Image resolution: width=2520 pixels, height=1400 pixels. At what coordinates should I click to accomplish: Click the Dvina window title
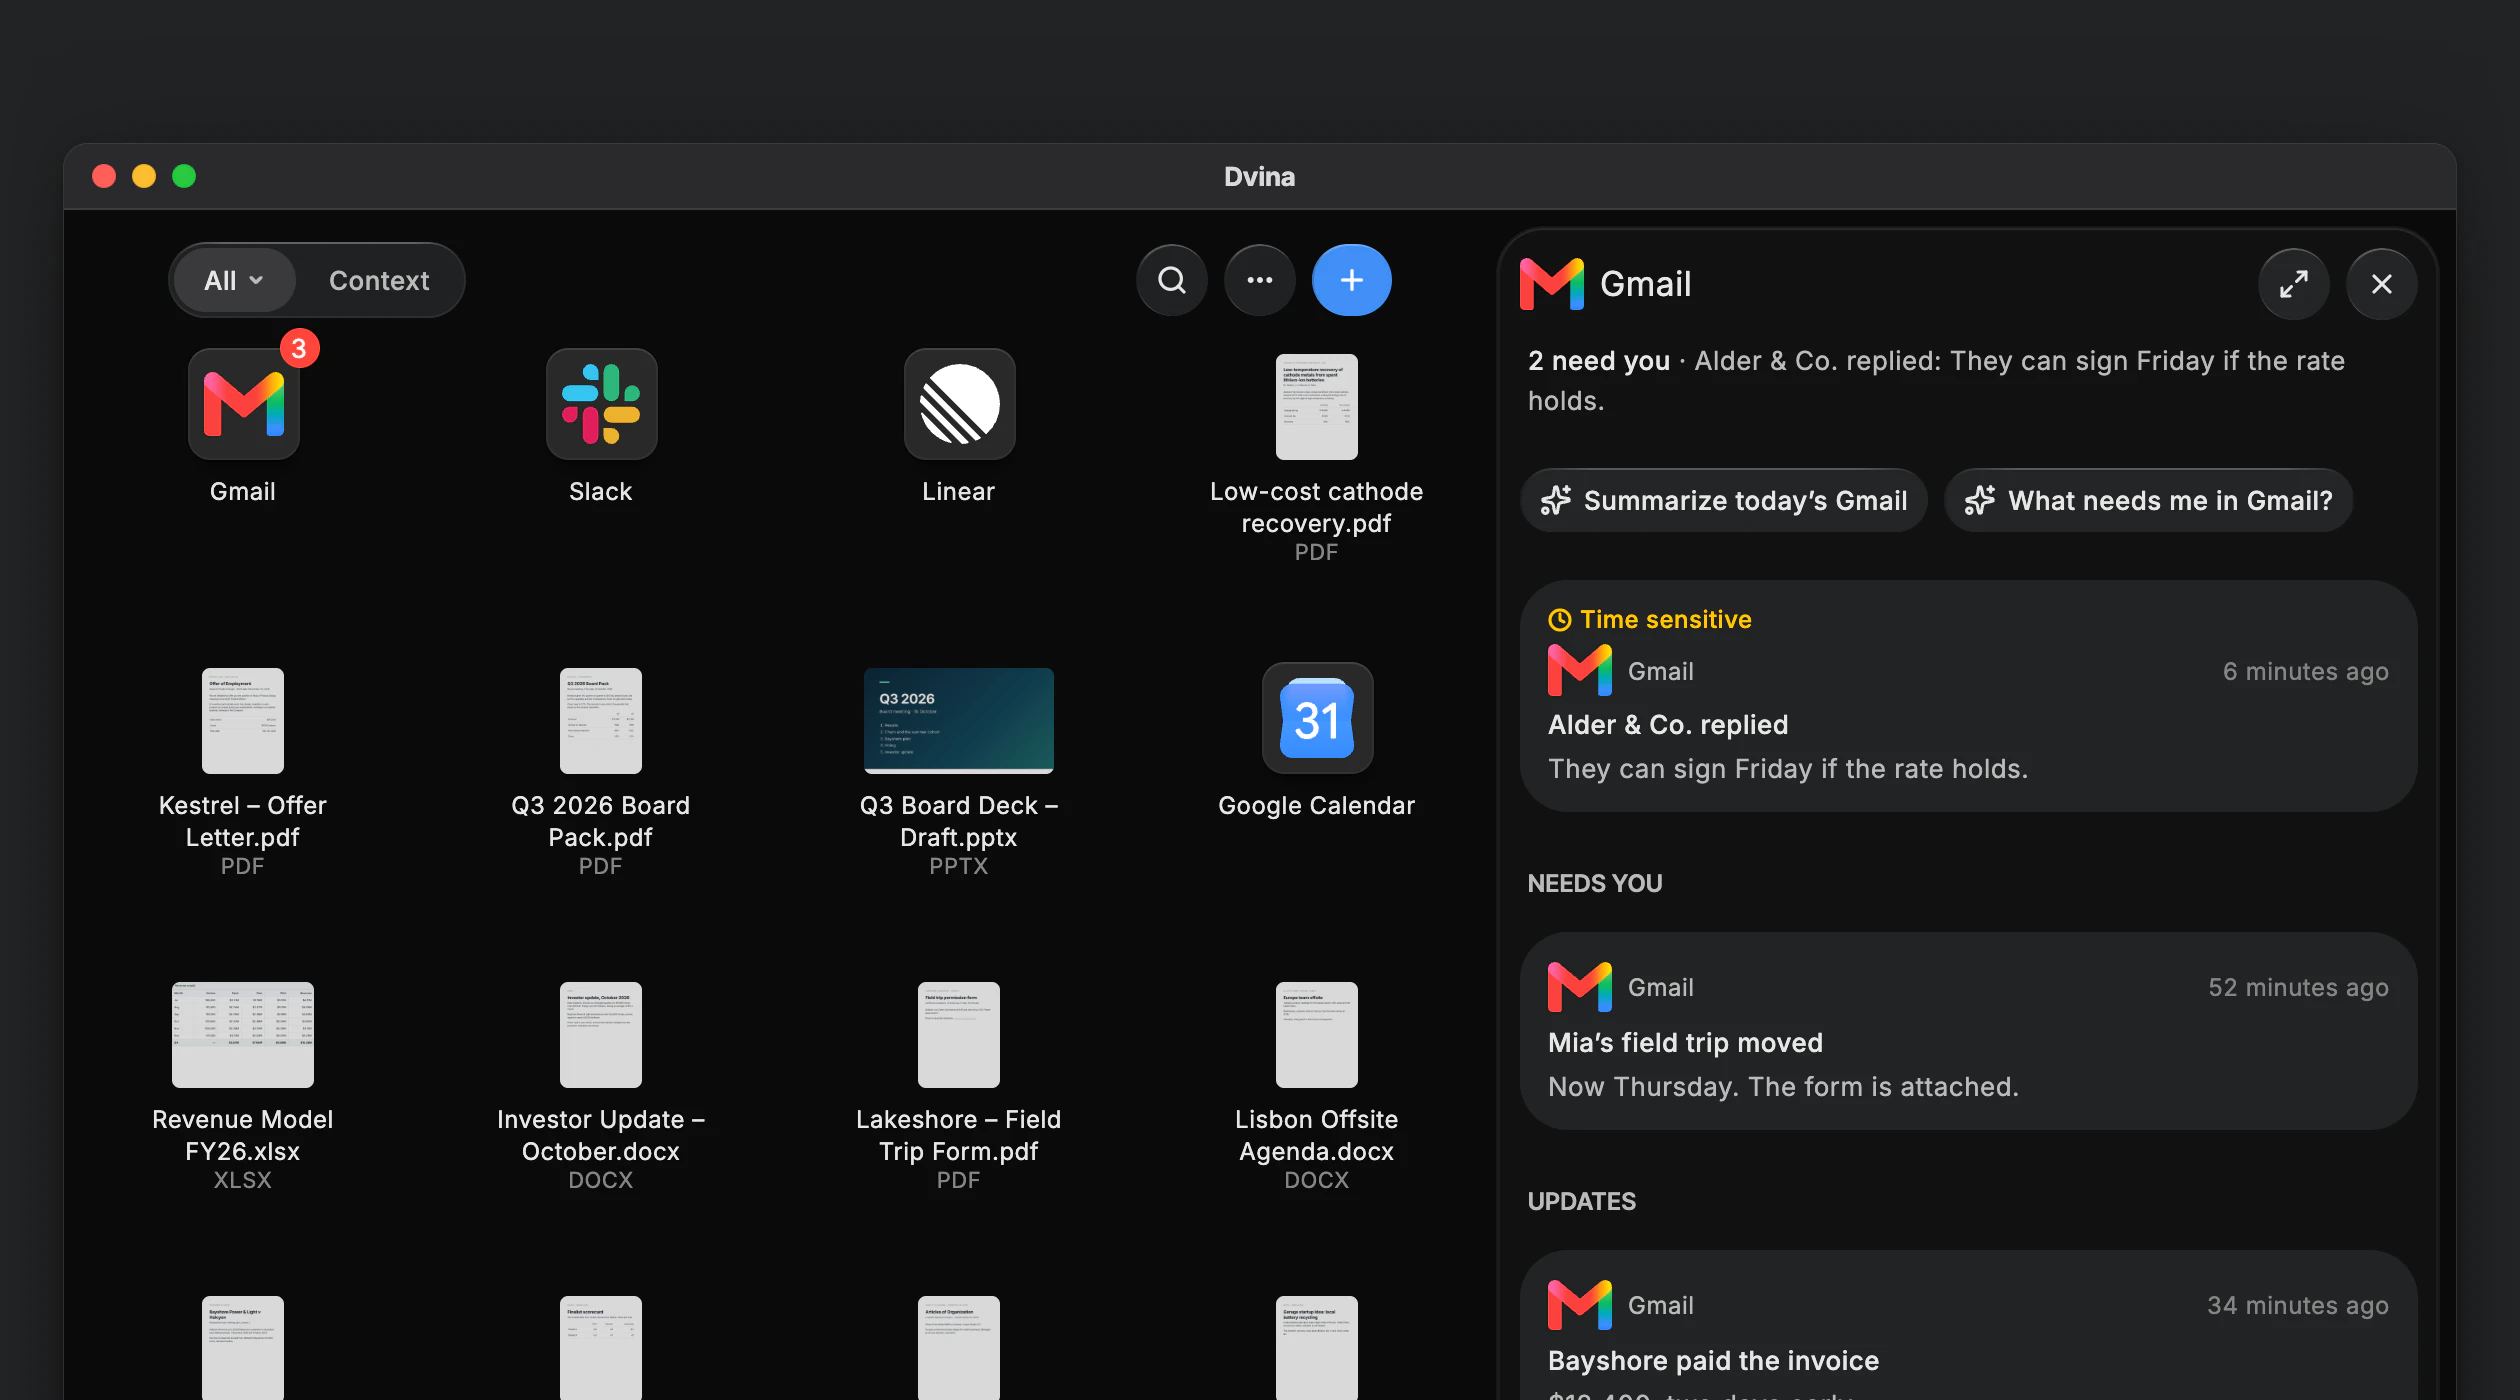(1260, 177)
